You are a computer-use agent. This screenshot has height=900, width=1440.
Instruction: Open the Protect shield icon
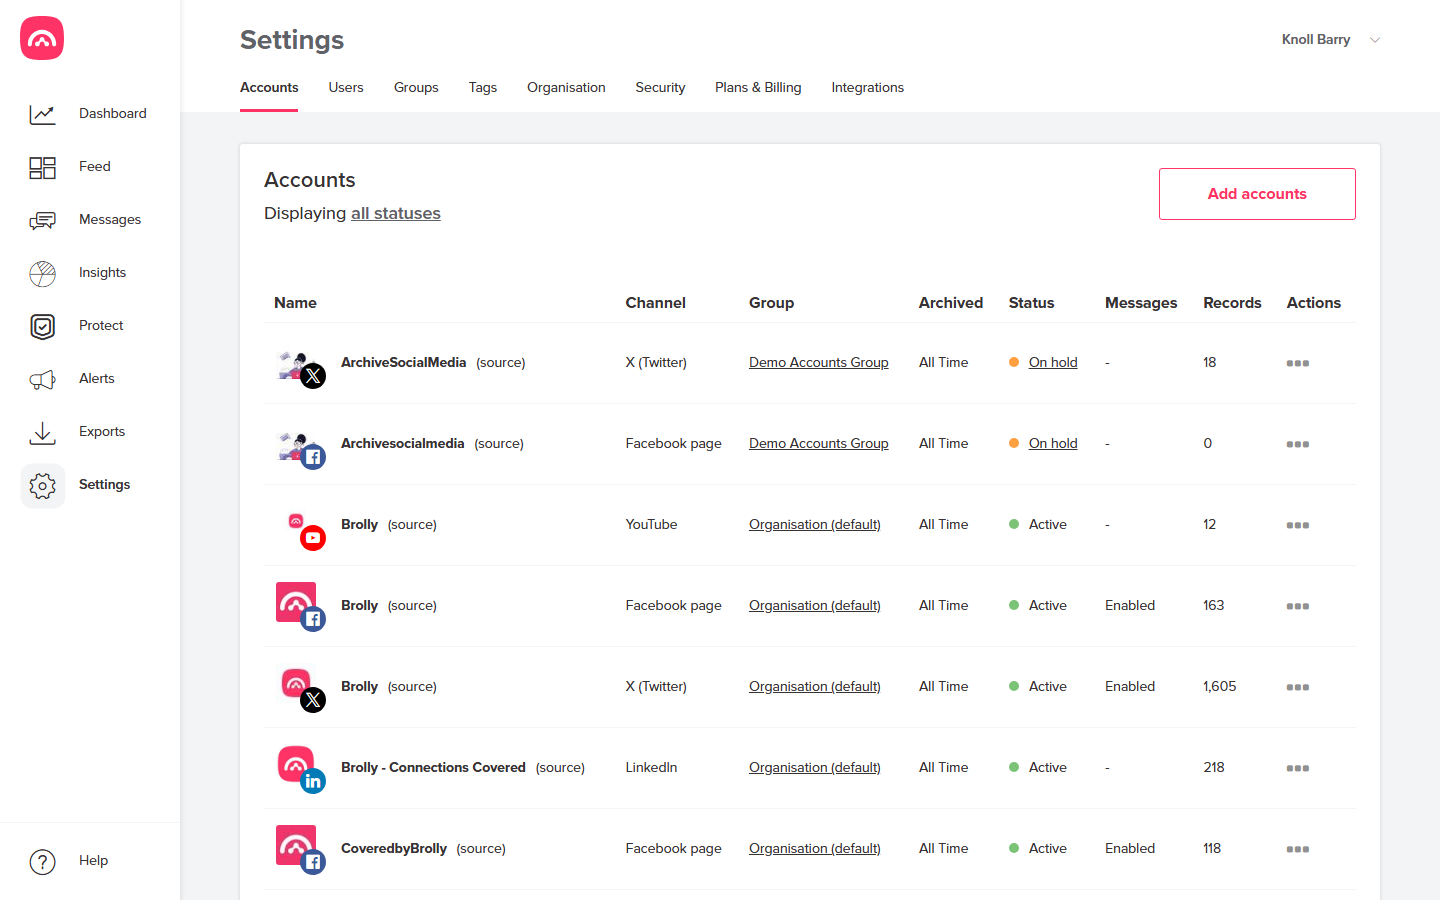click(x=42, y=326)
